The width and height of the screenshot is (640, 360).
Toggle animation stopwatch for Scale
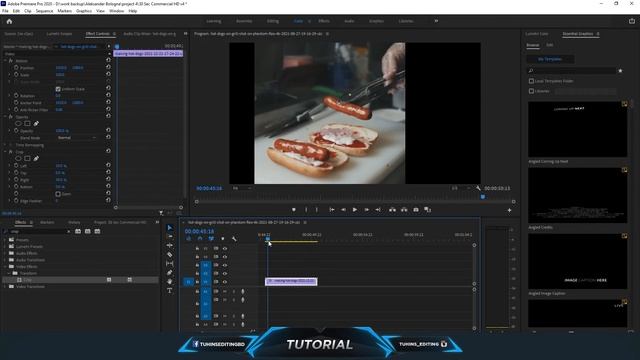tap(16, 75)
